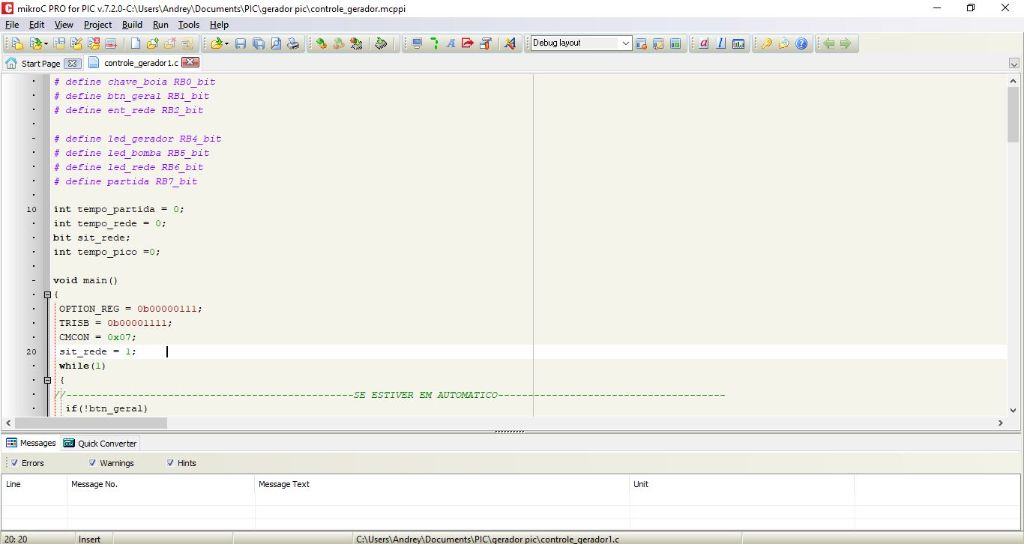Viewport: 1024px width, 544px height.
Task: Click the green Back arrow icon
Action: pyautogui.click(x=829, y=44)
